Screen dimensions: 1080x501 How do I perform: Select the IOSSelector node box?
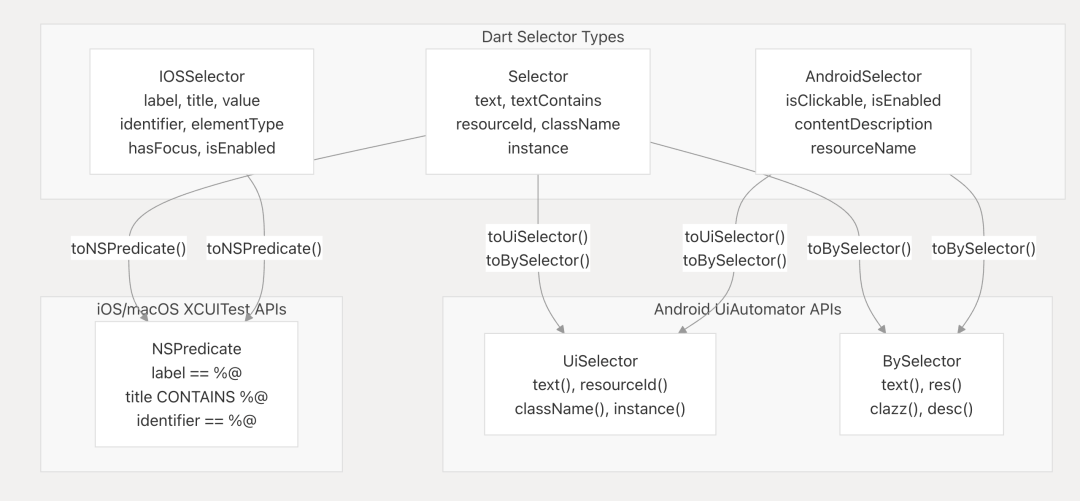[202, 112]
